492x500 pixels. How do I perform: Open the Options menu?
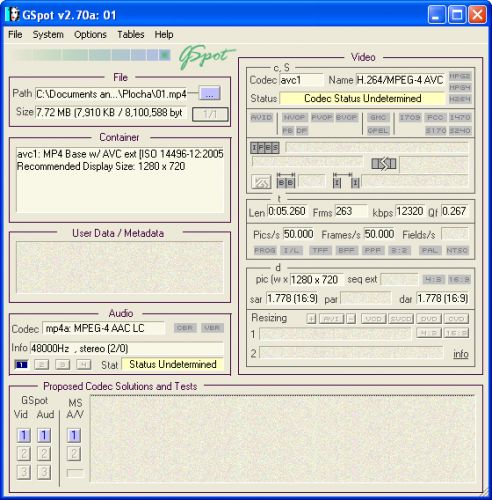90,34
